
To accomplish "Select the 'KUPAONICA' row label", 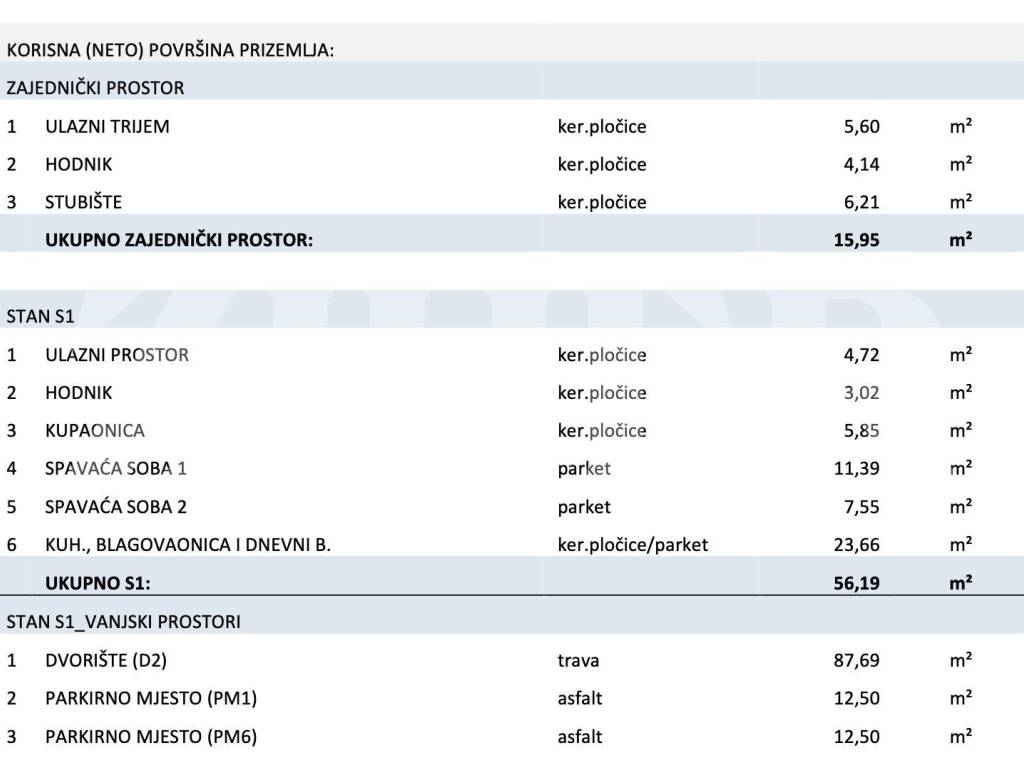I will tap(94, 431).
